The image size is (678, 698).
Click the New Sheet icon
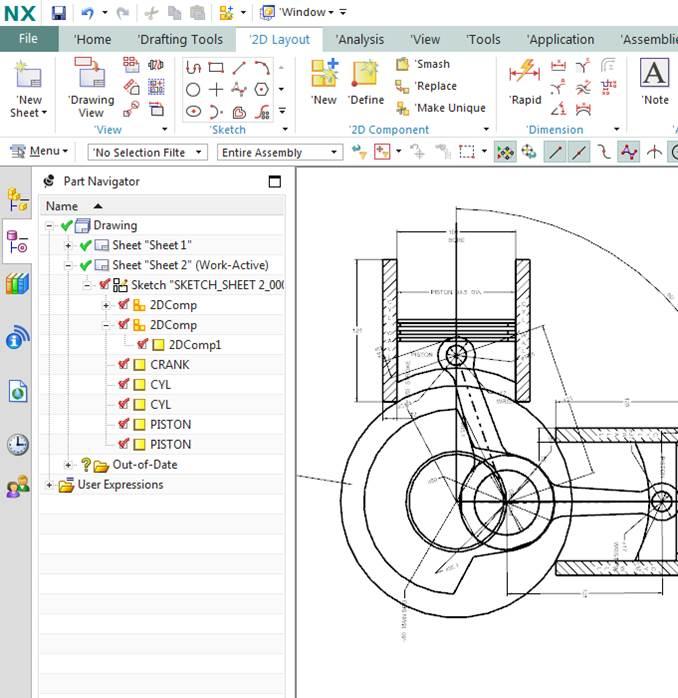coord(29,78)
